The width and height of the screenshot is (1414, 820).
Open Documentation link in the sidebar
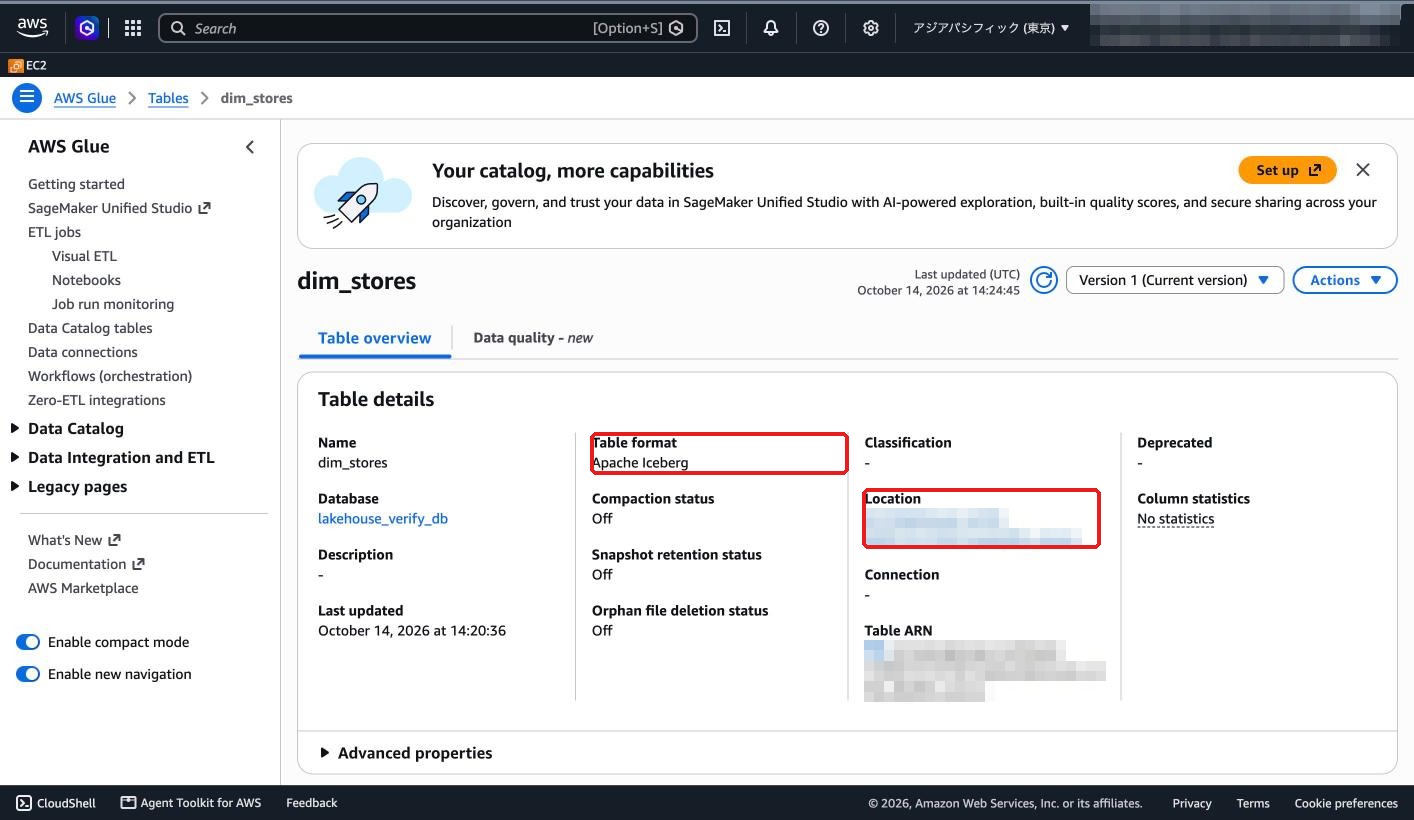86,564
